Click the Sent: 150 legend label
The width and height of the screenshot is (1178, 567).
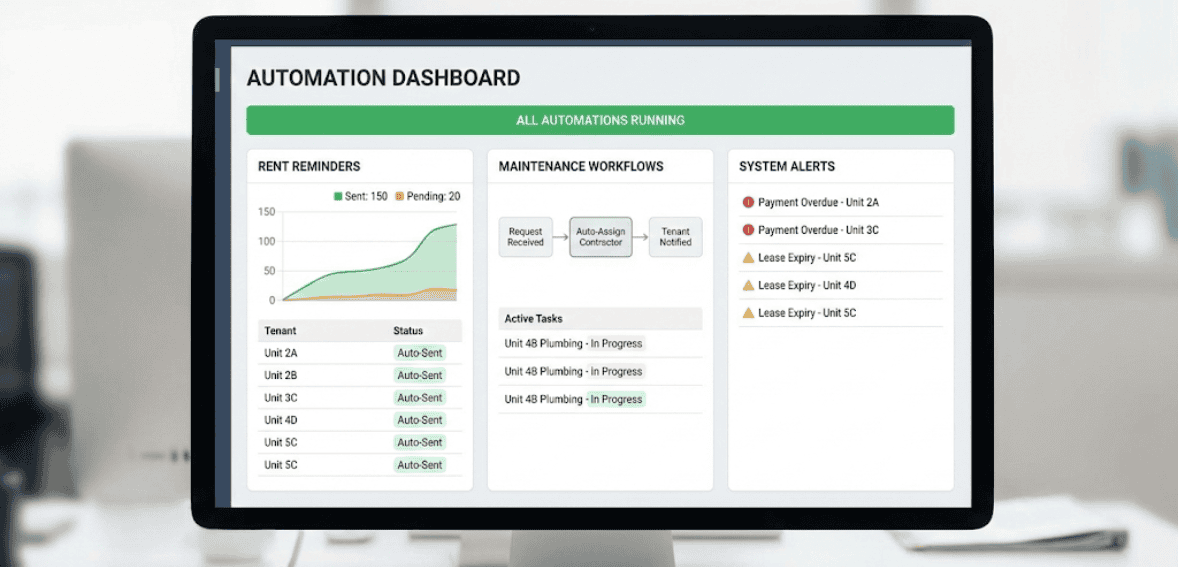coord(366,197)
